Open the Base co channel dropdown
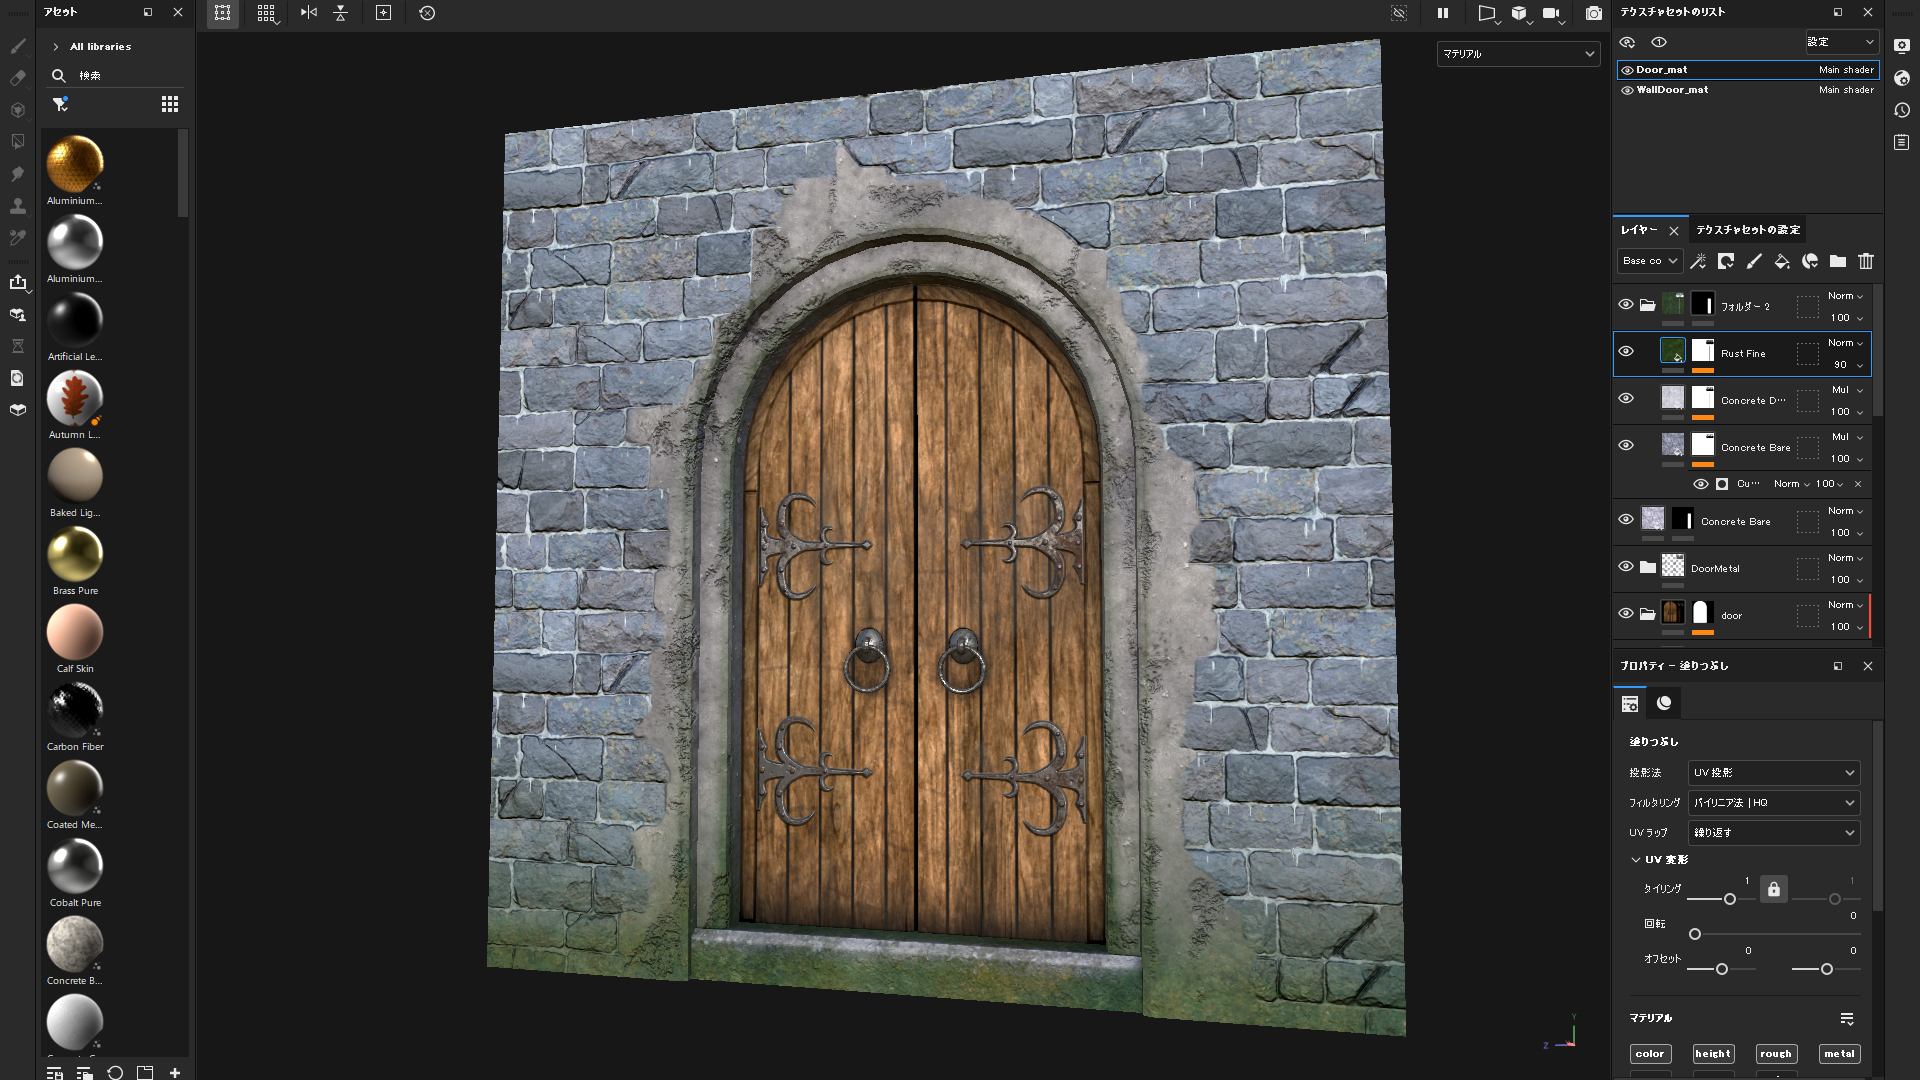The width and height of the screenshot is (1920, 1080). (x=1650, y=261)
